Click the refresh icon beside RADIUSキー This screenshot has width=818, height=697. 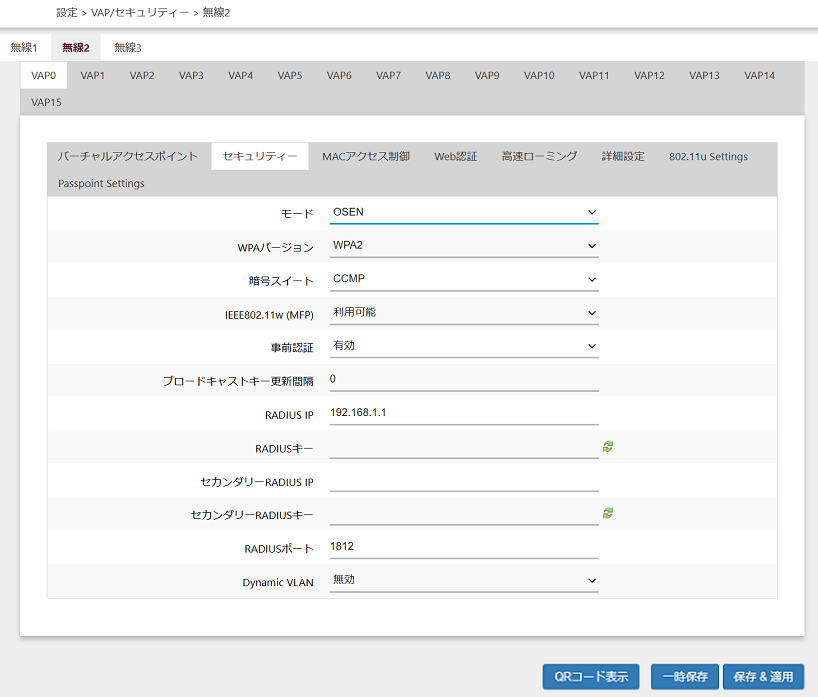point(608,447)
